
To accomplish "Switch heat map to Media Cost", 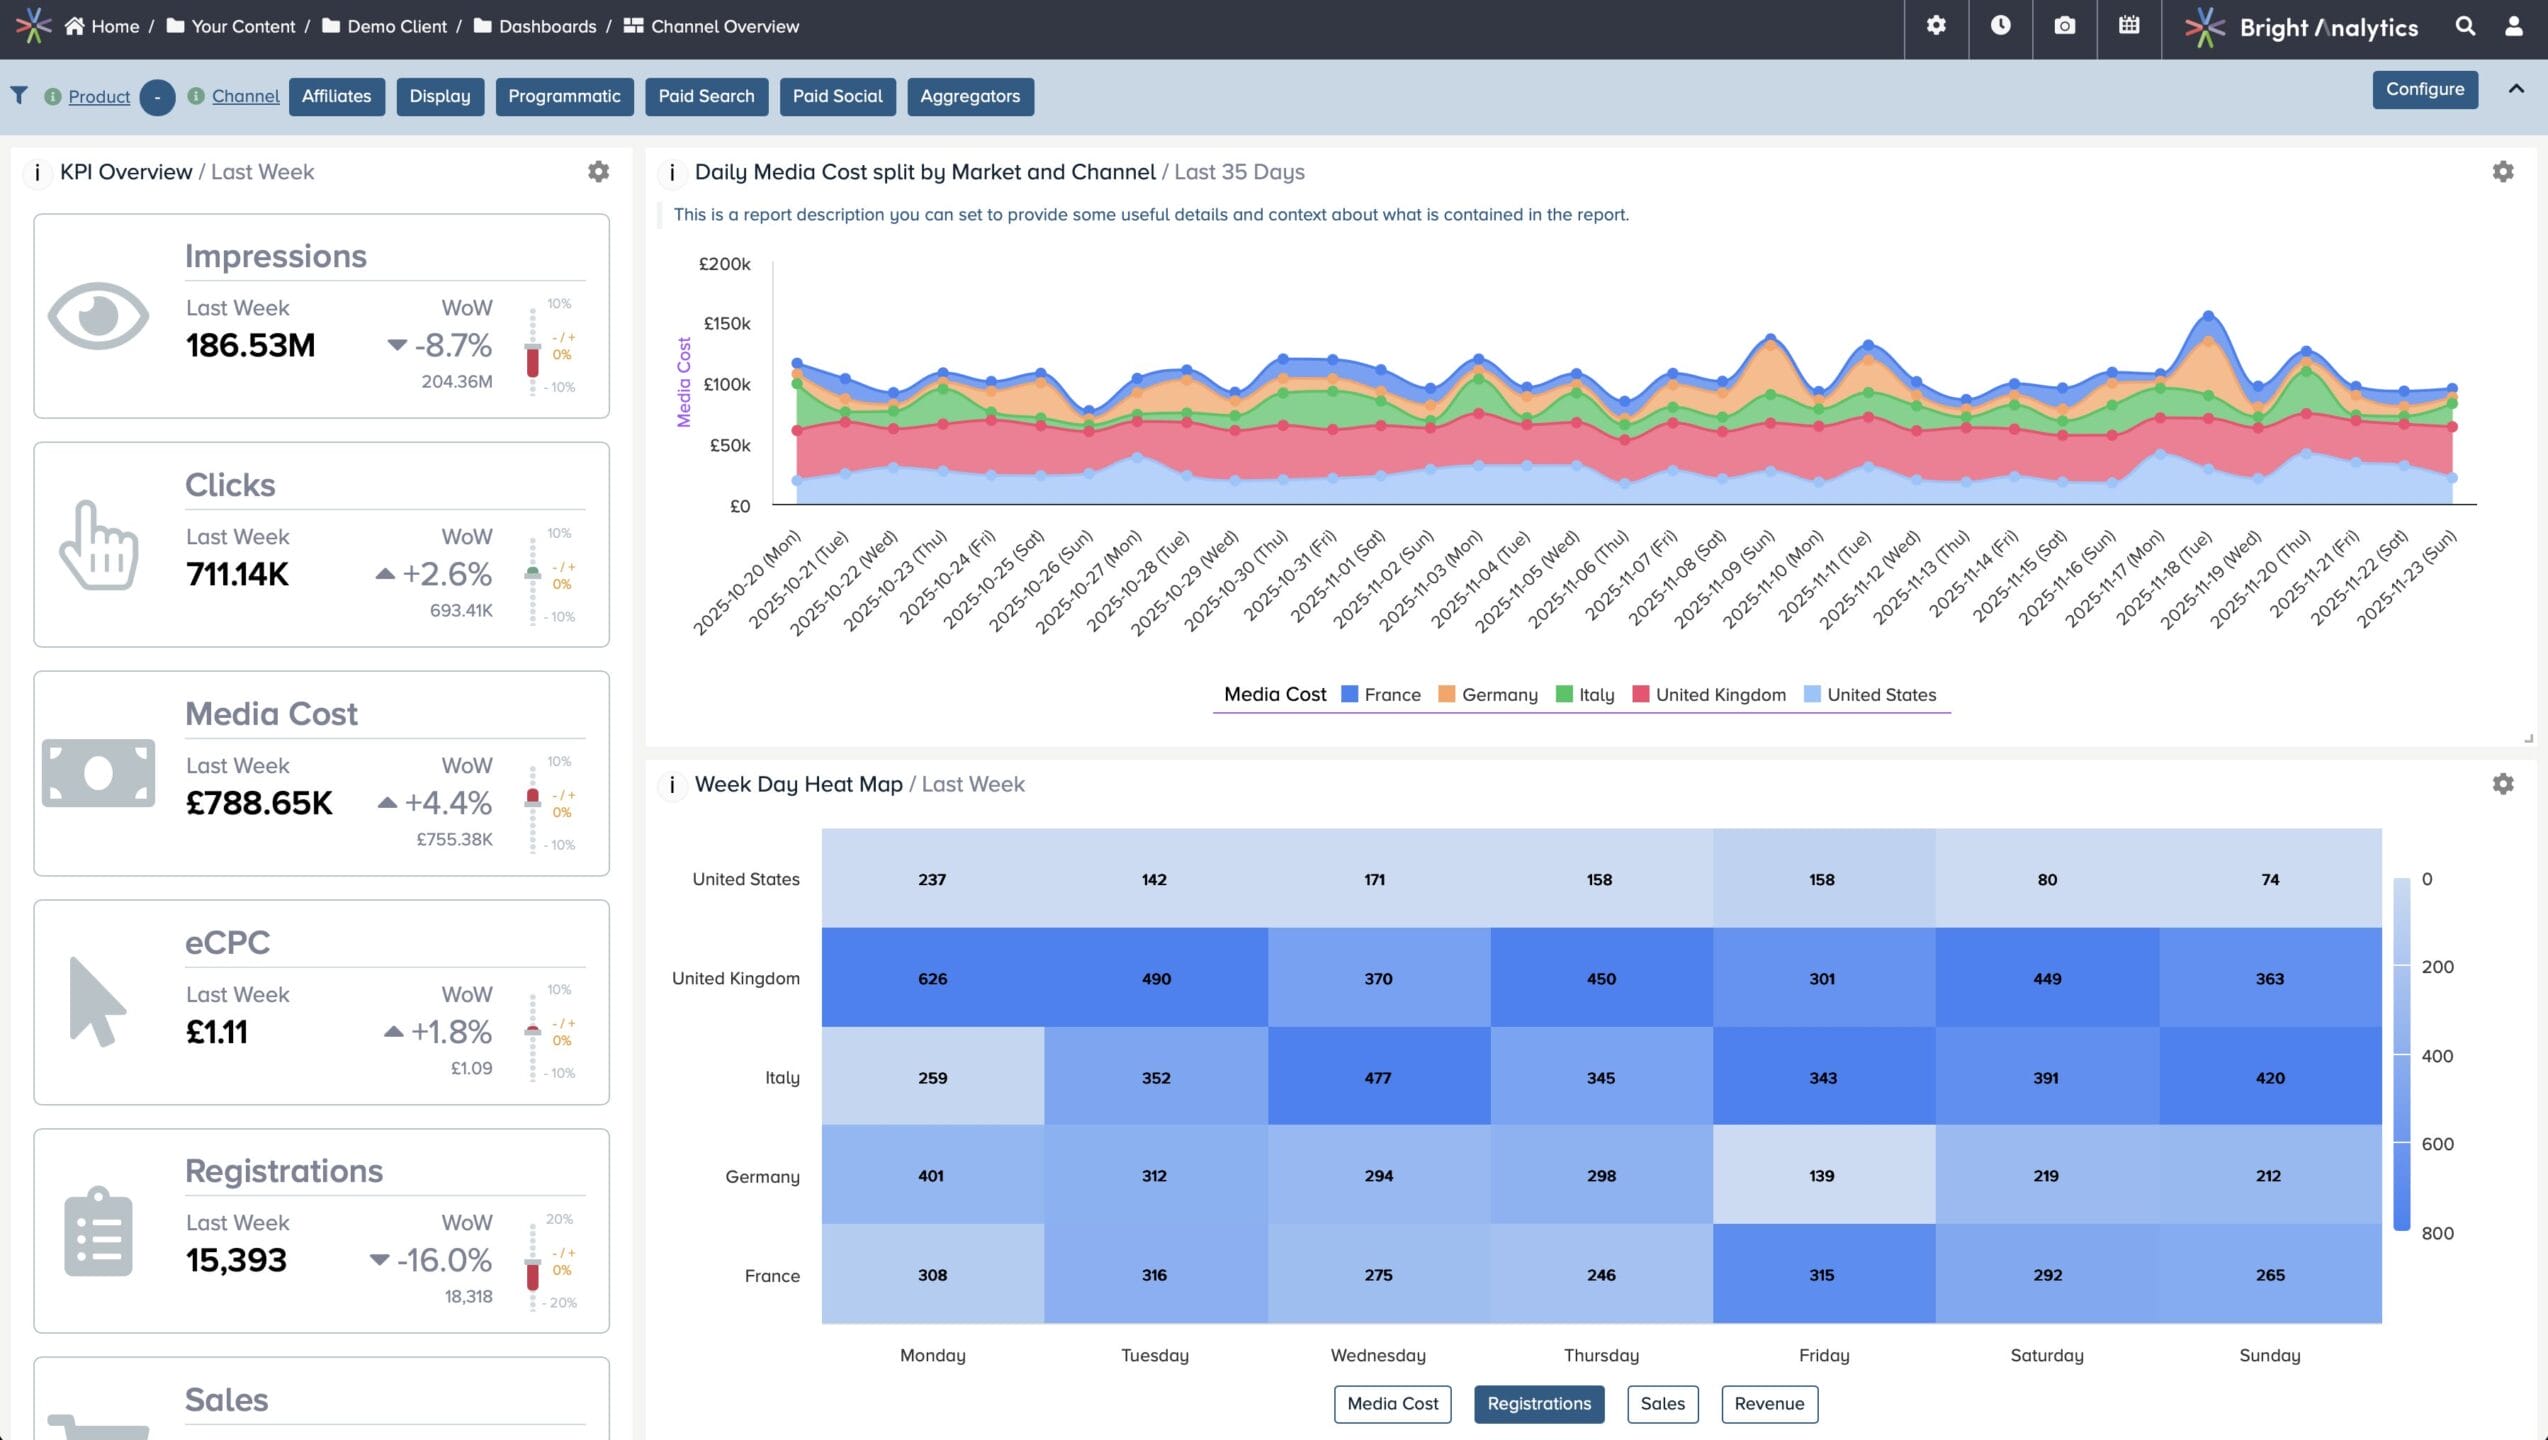I will (x=1392, y=1404).
